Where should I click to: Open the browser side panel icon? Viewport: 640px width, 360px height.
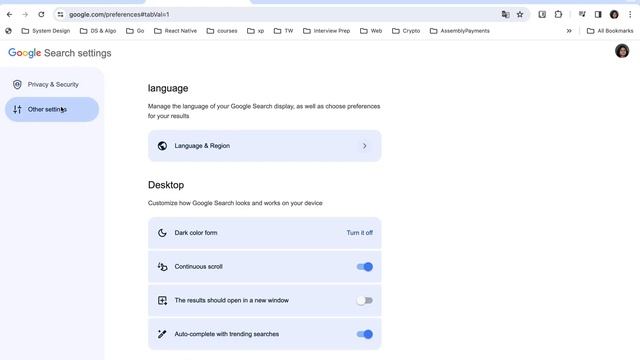pyautogui.click(x=598, y=14)
